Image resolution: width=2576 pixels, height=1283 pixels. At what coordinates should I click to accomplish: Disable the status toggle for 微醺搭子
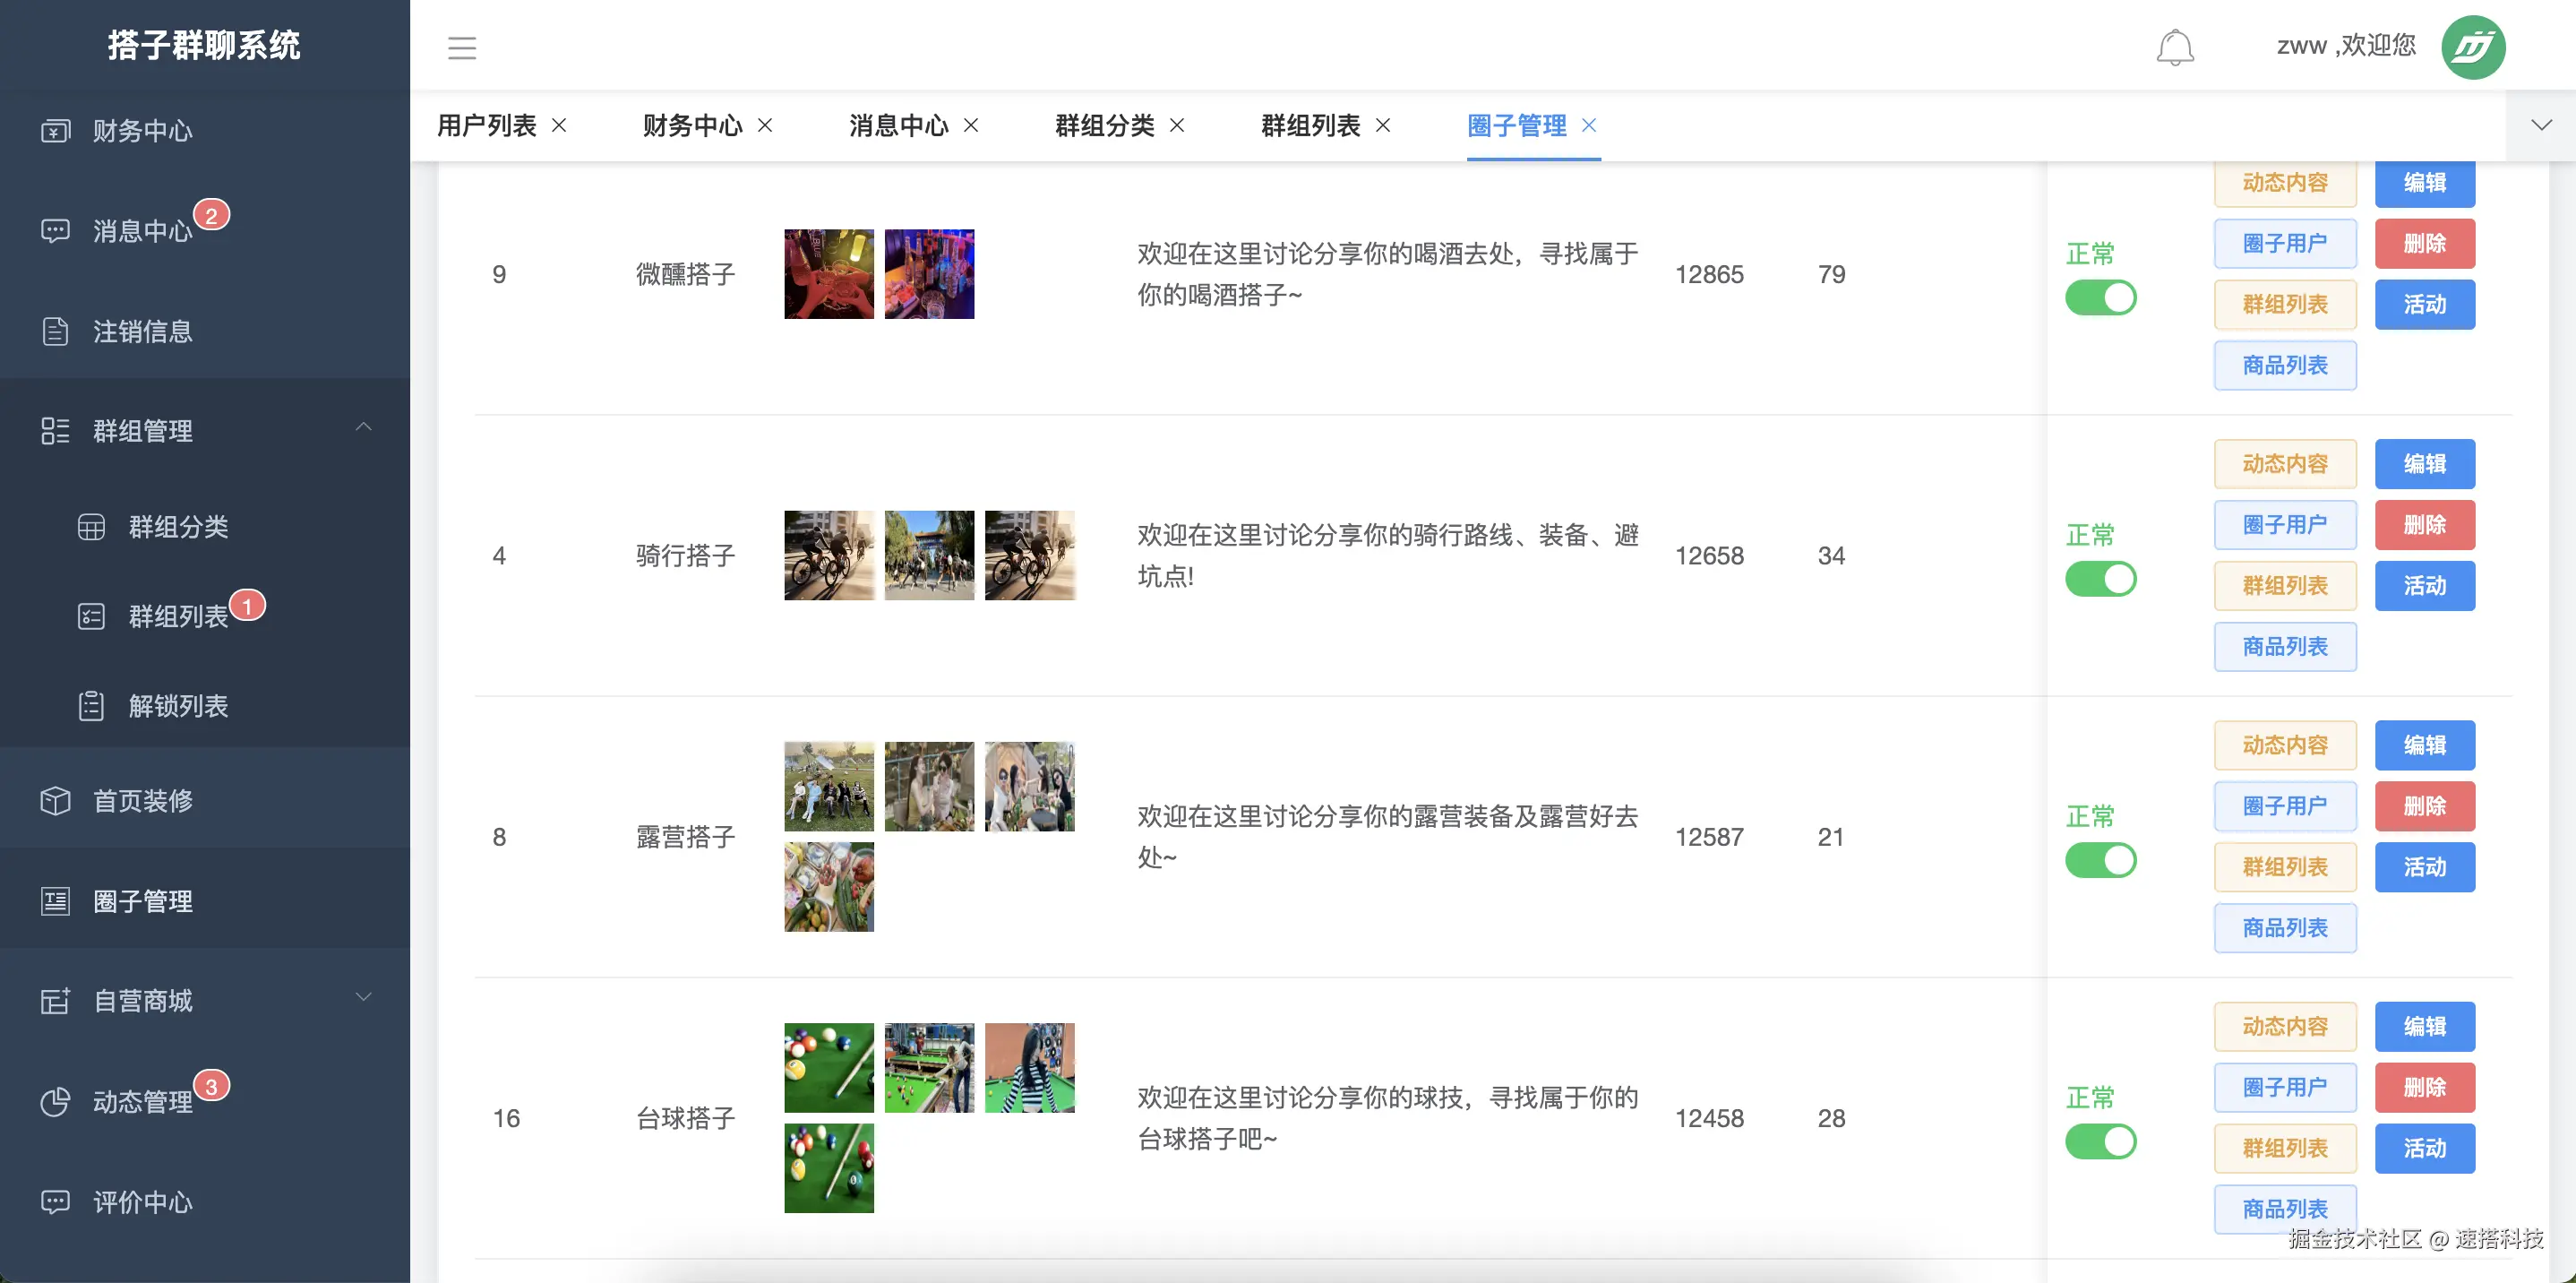[2101, 297]
